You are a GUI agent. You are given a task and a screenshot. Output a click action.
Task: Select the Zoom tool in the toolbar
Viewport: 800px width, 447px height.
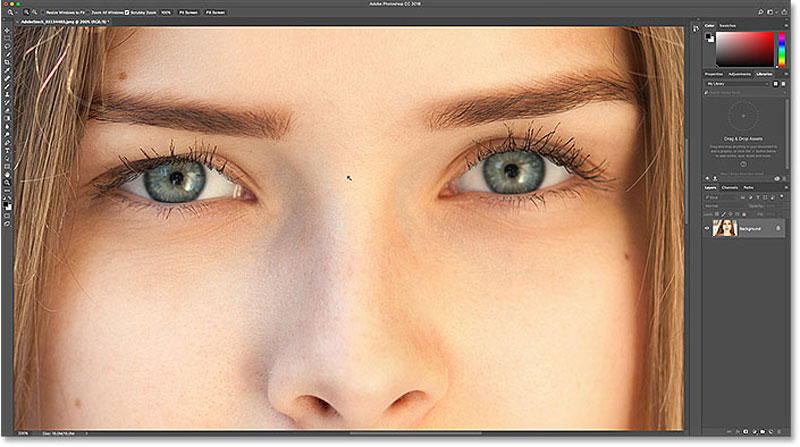(x=7, y=183)
